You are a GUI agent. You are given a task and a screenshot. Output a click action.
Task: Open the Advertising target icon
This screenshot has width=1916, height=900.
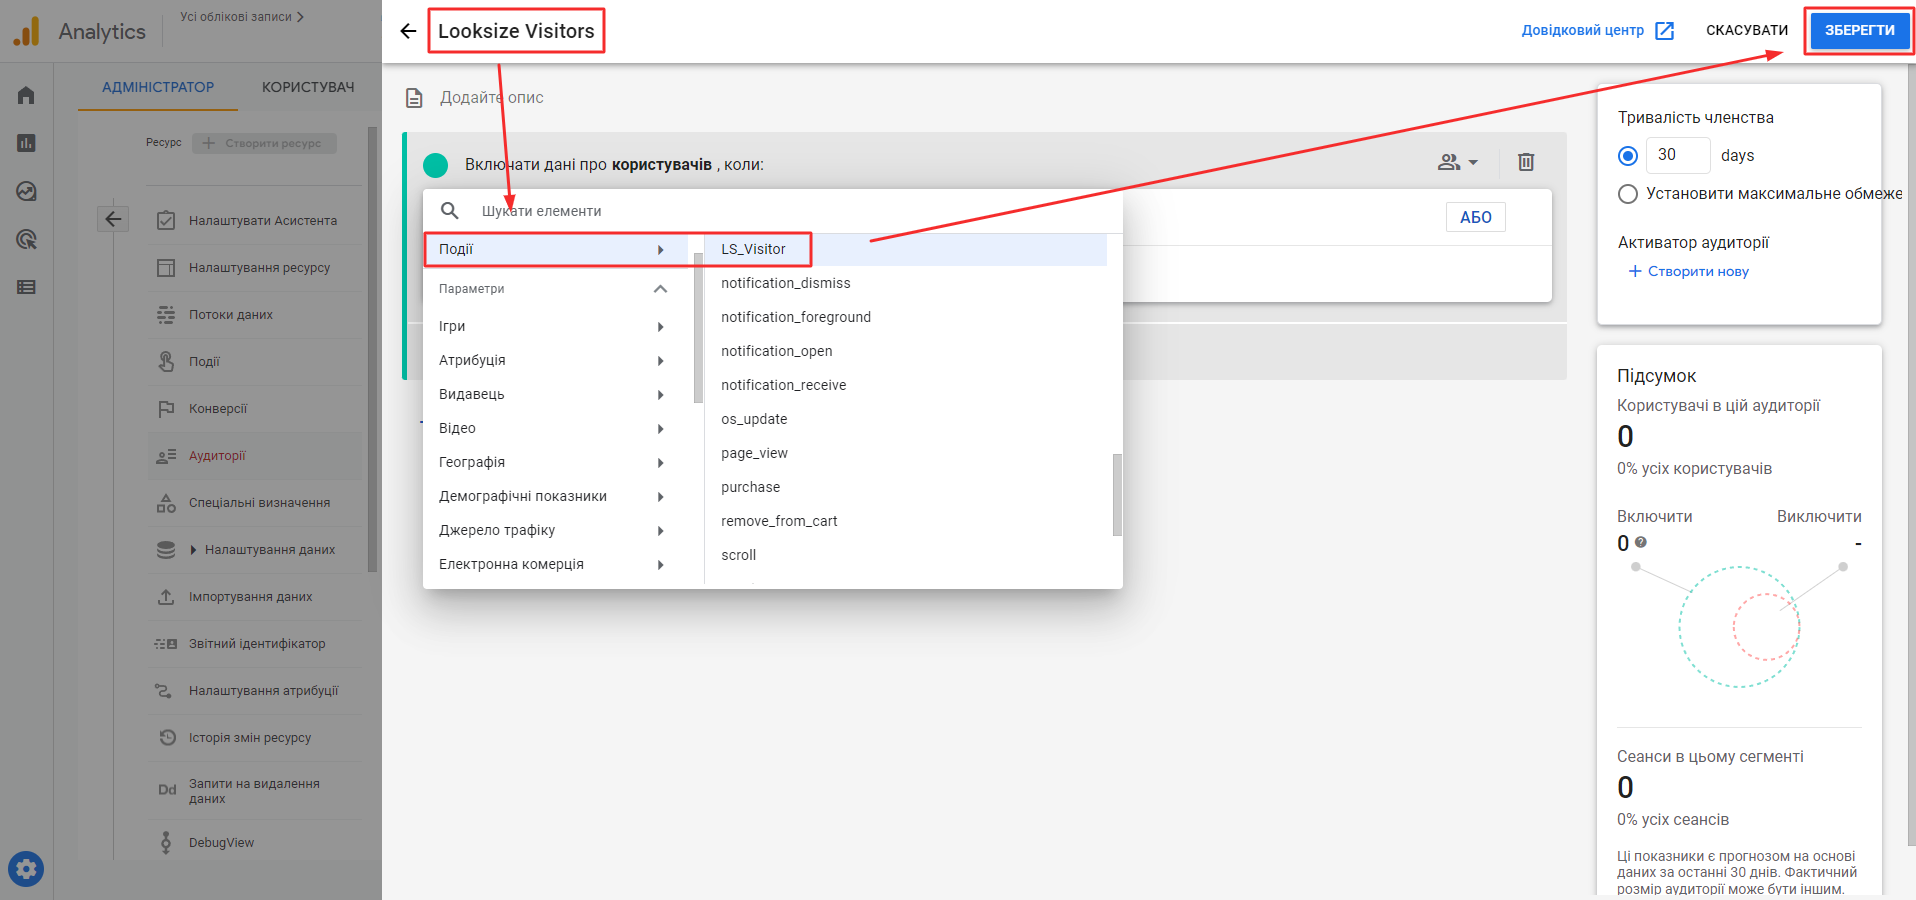click(26, 239)
